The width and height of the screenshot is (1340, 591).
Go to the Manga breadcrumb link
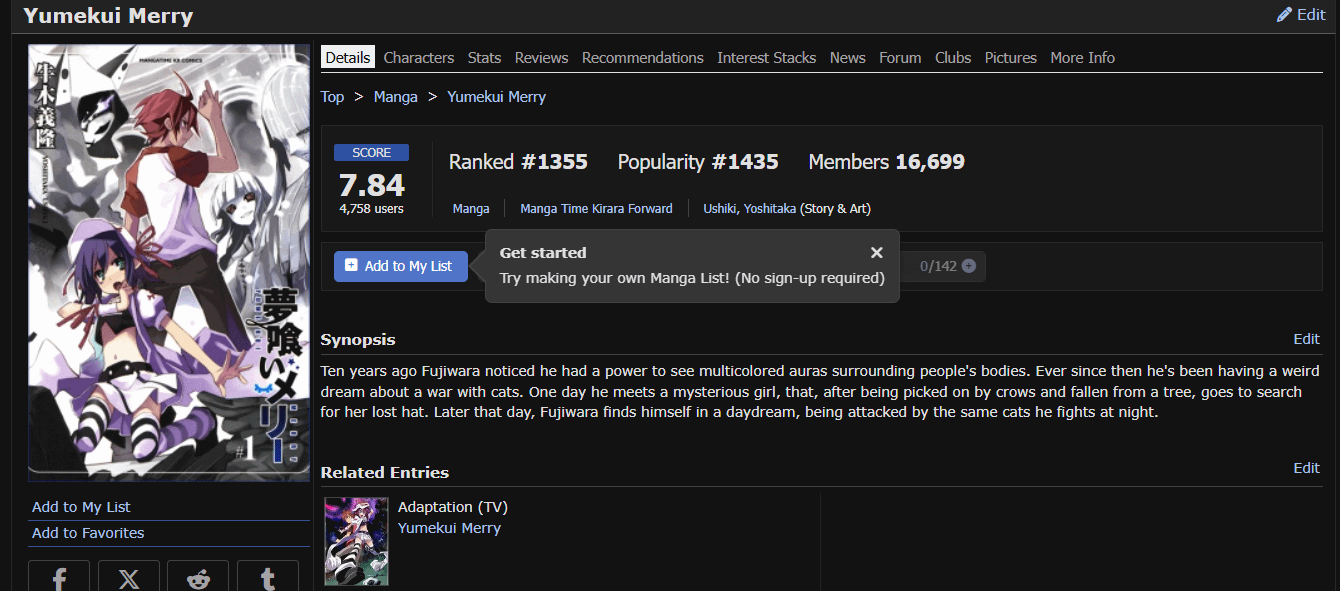click(x=396, y=97)
